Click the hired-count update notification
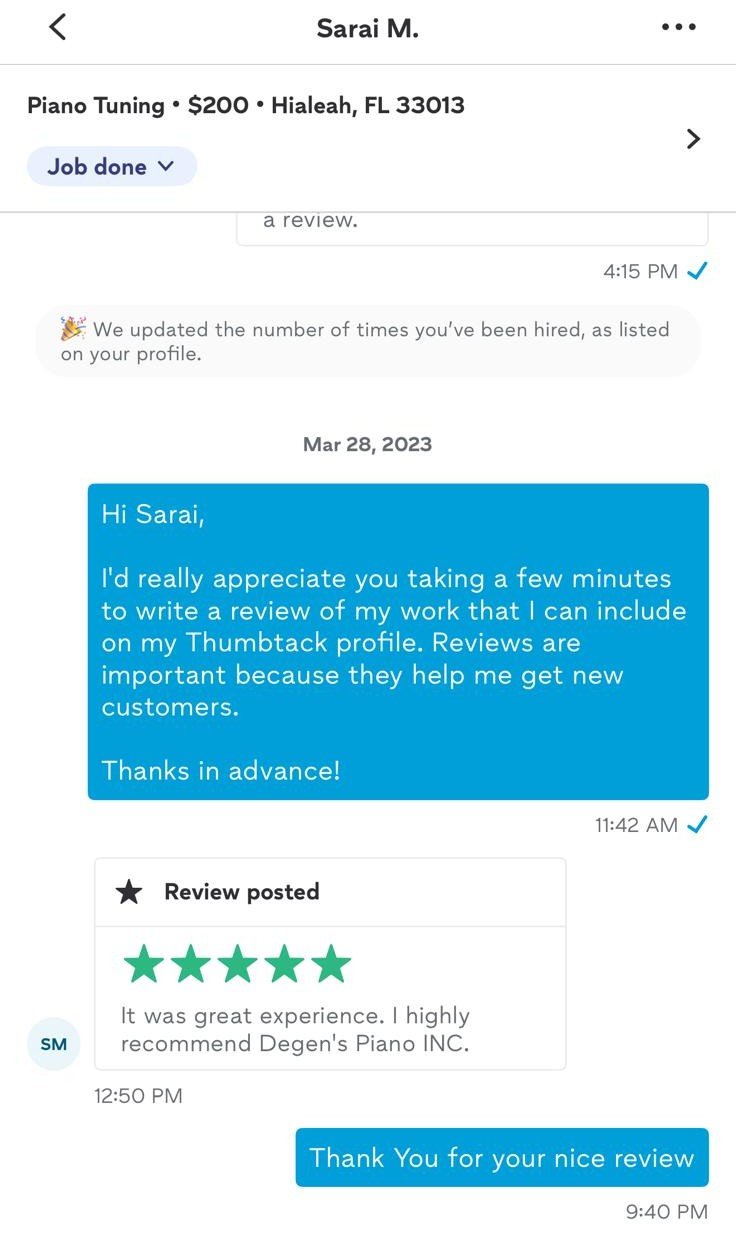 [x=368, y=342]
